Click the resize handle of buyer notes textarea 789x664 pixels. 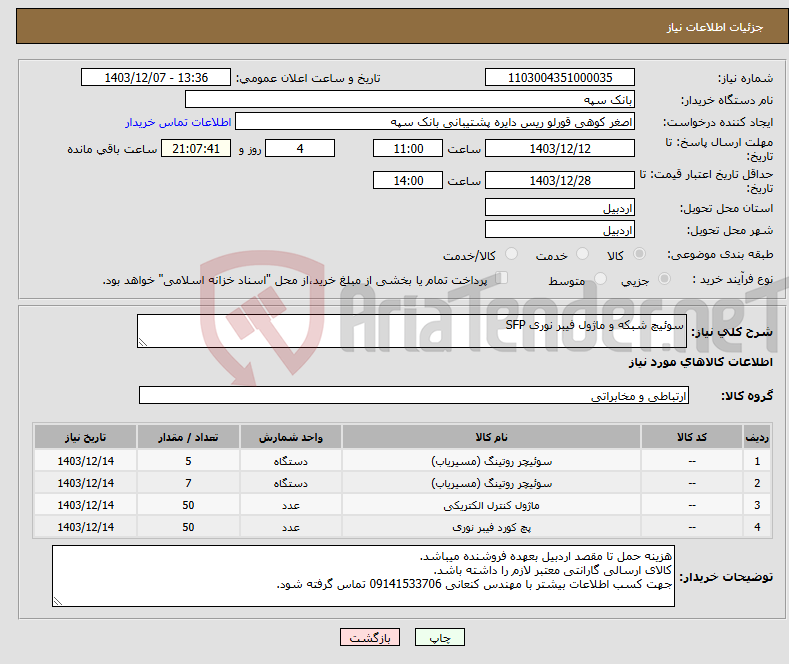(58, 601)
